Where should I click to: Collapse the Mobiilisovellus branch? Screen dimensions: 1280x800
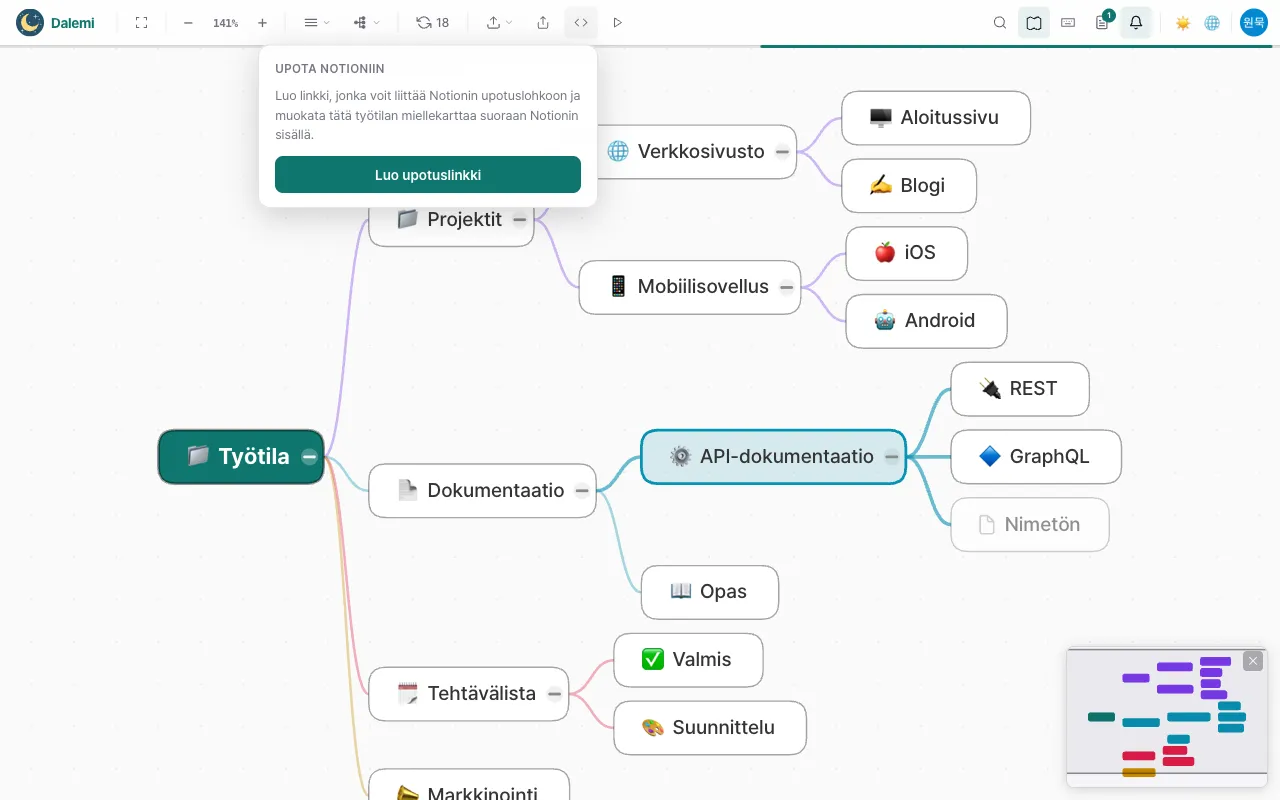(x=787, y=287)
